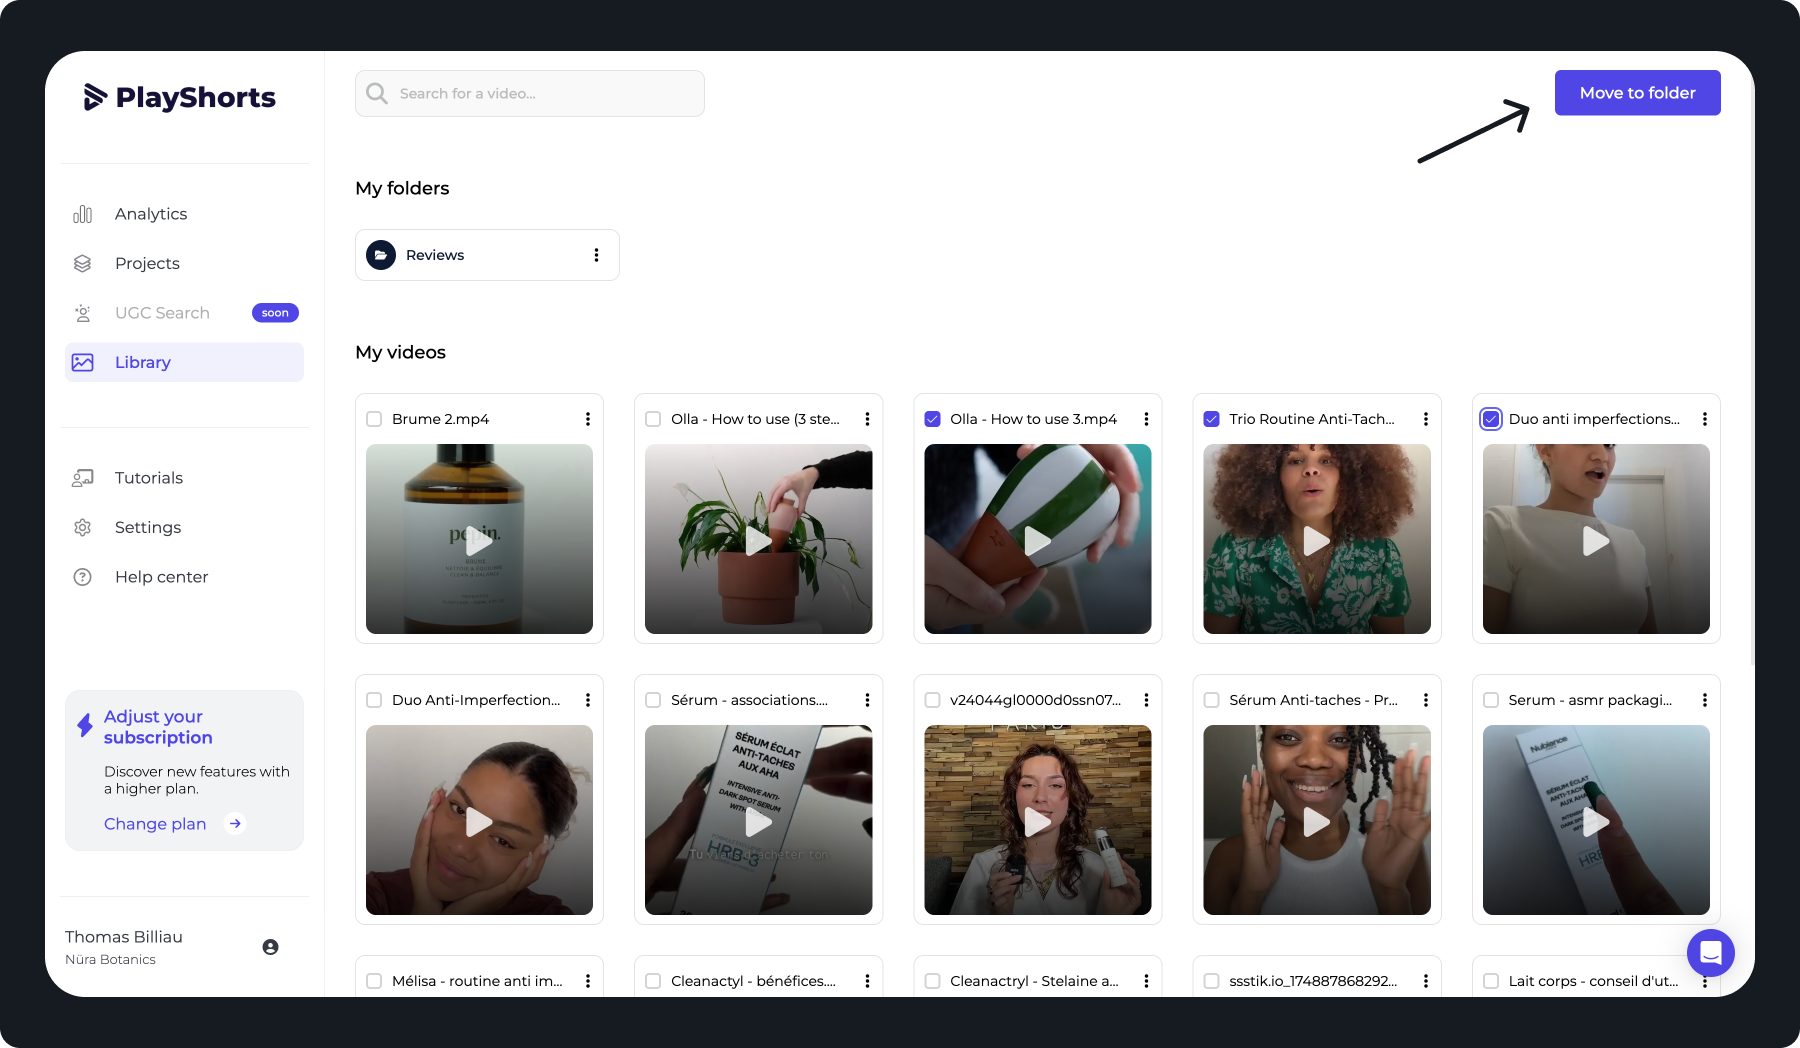Play the v24044gl0000d0ssn07 video
Image resolution: width=1800 pixels, height=1048 pixels.
[1038, 822]
